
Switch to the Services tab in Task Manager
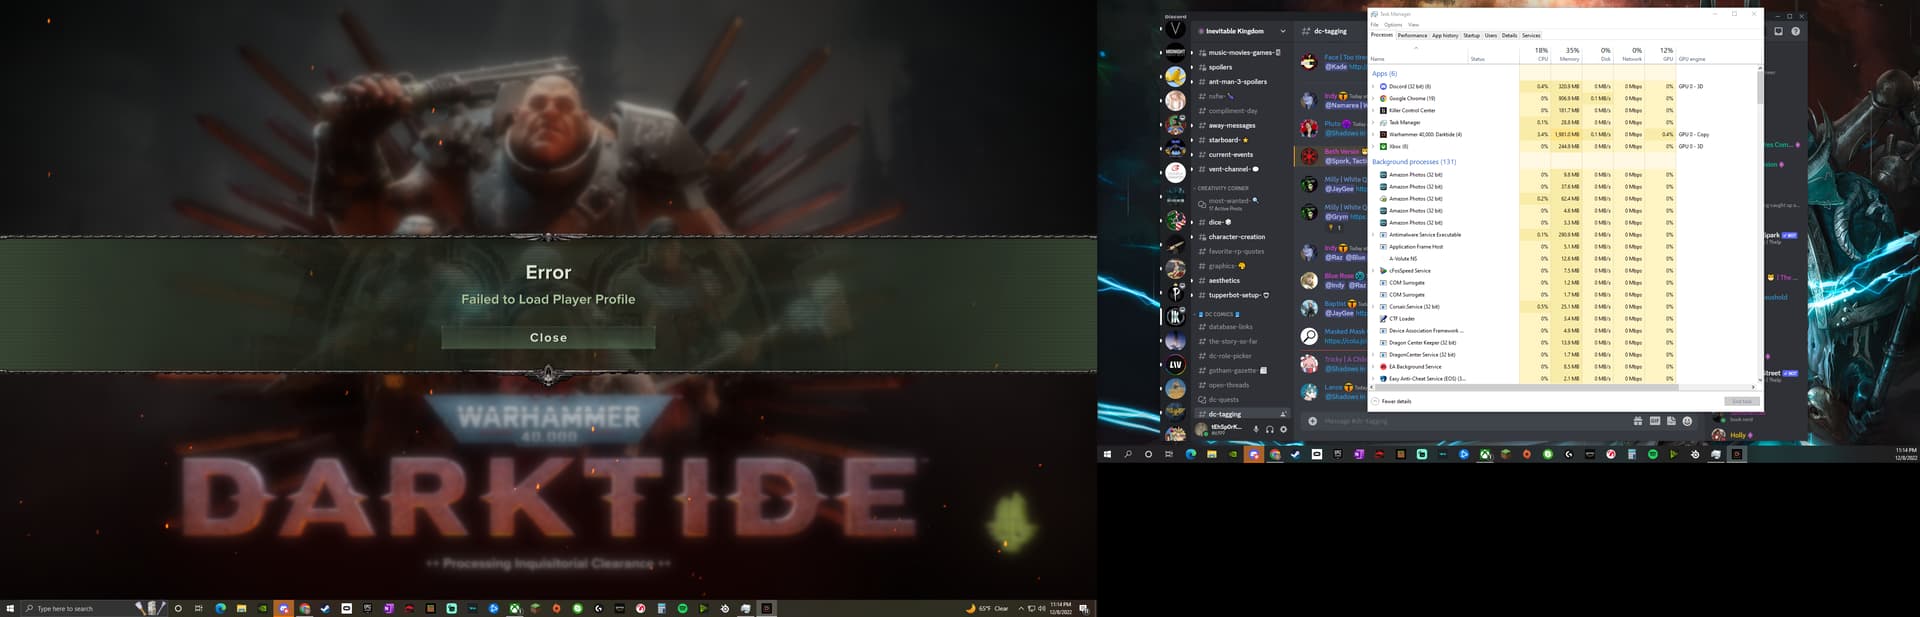pyautogui.click(x=1531, y=36)
